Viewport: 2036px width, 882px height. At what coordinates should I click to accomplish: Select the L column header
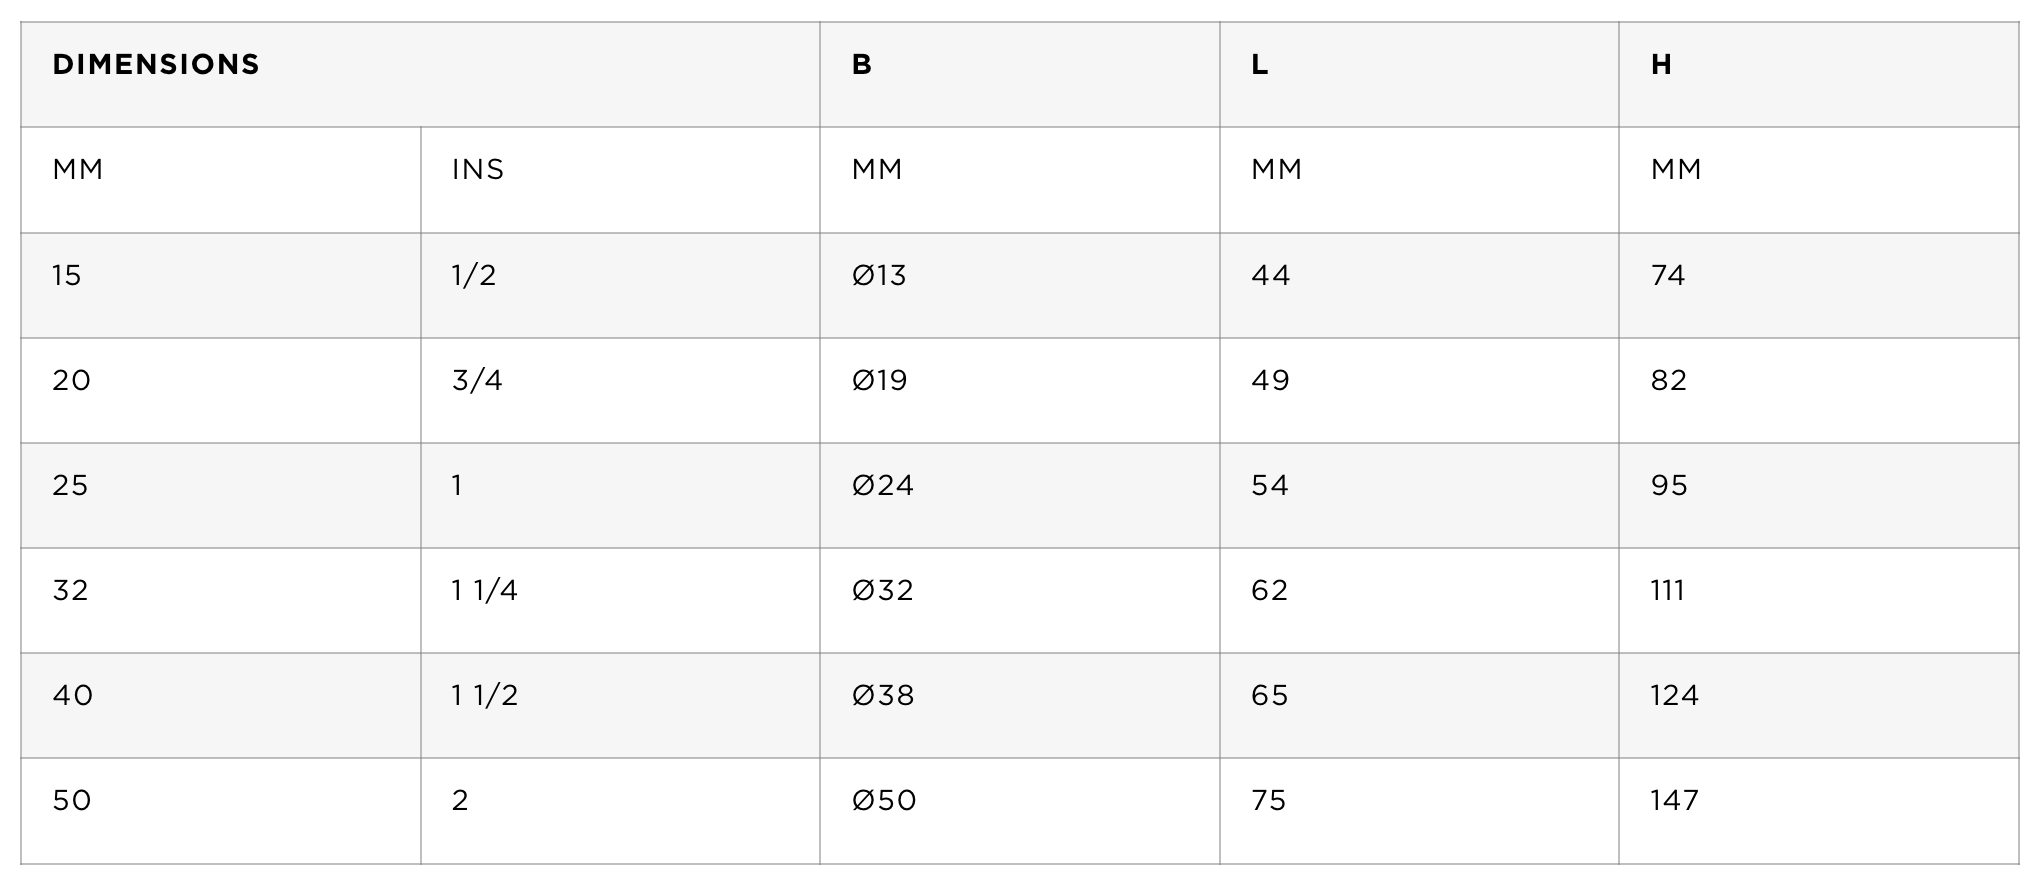(x=1419, y=75)
